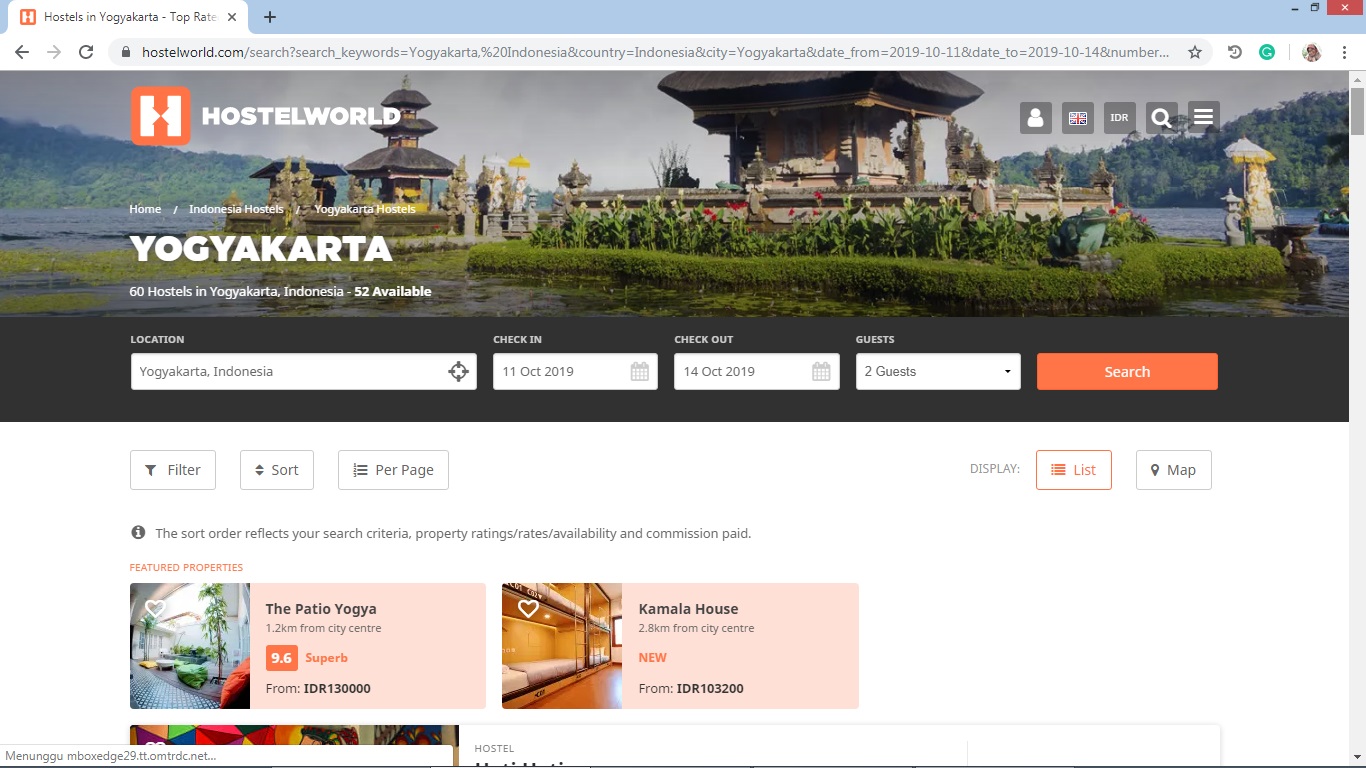
Task: Open the user account icon
Action: [x=1036, y=117]
